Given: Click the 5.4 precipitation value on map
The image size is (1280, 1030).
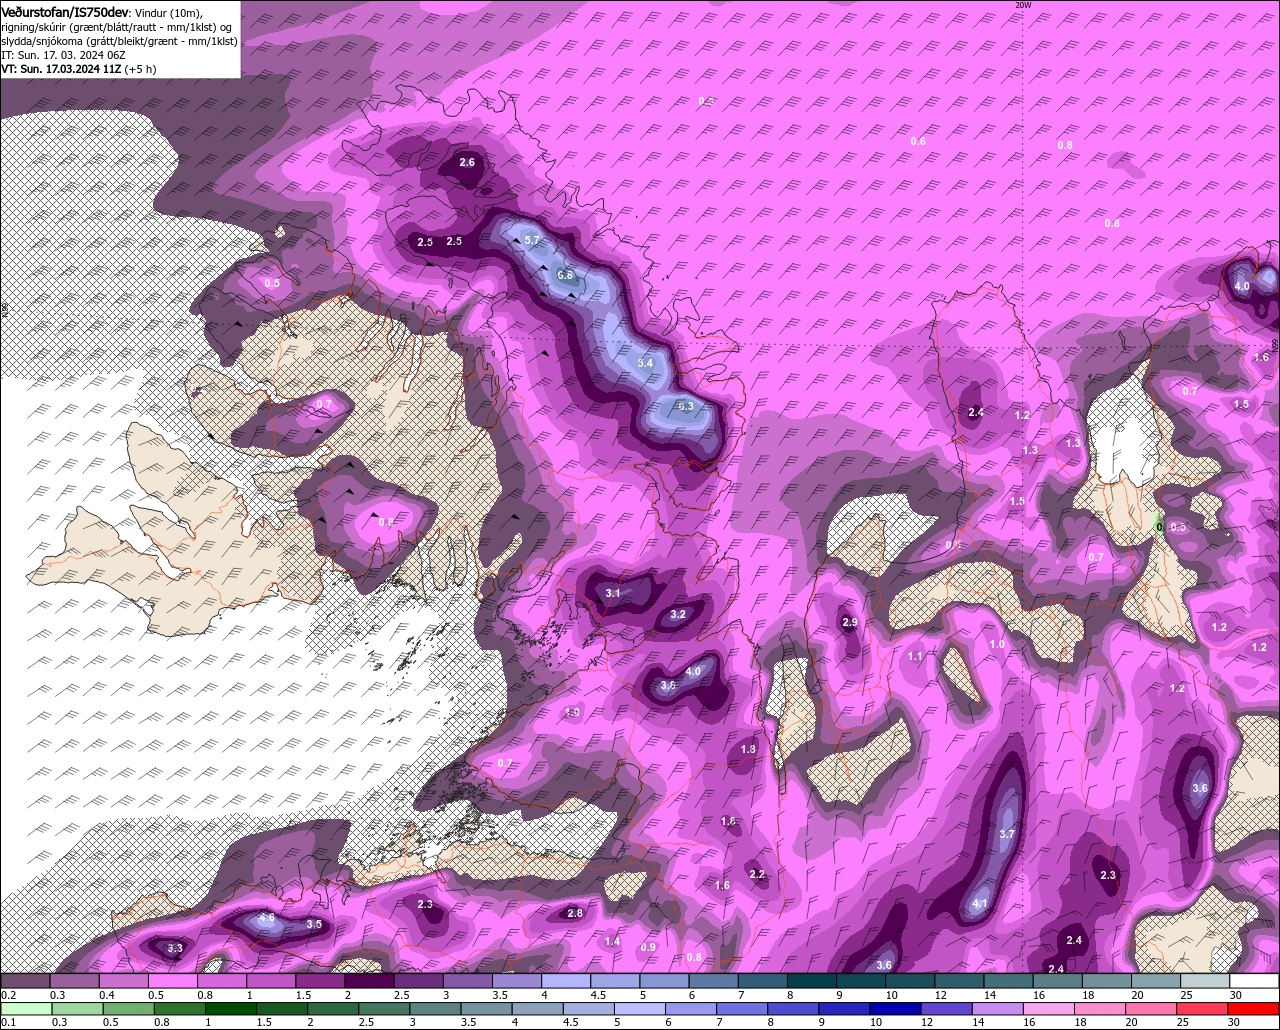Looking at the screenshot, I should click(x=645, y=363).
